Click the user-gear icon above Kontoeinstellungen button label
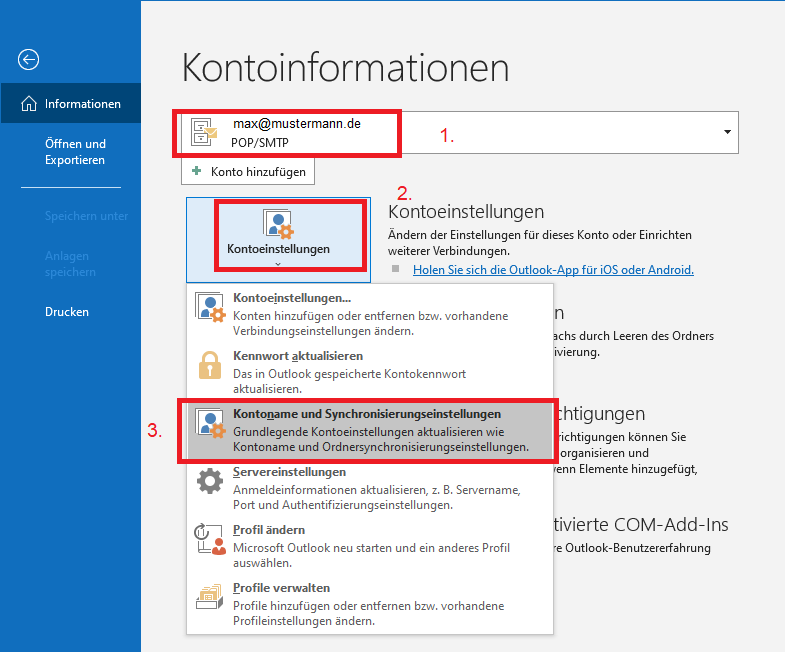Viewport: 785px width, 652px height. [x=278, y=224]
